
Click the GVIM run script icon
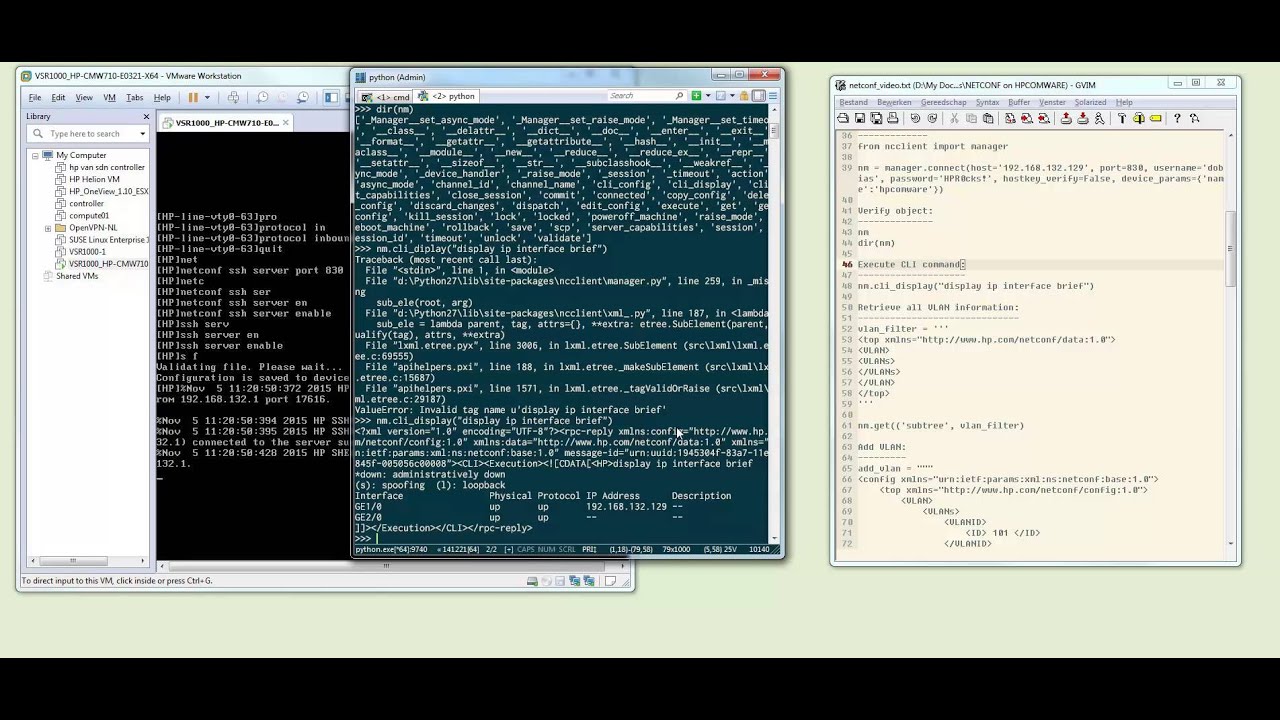(x=1099, y=118)
